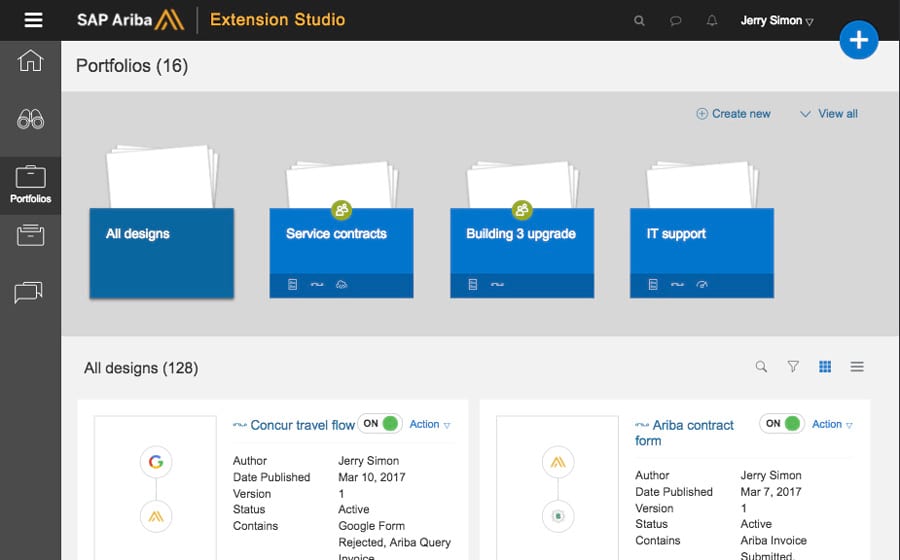The image size is (900, 560).
Task: Open the hamburger menu in top bar
Action: point(33,20)
